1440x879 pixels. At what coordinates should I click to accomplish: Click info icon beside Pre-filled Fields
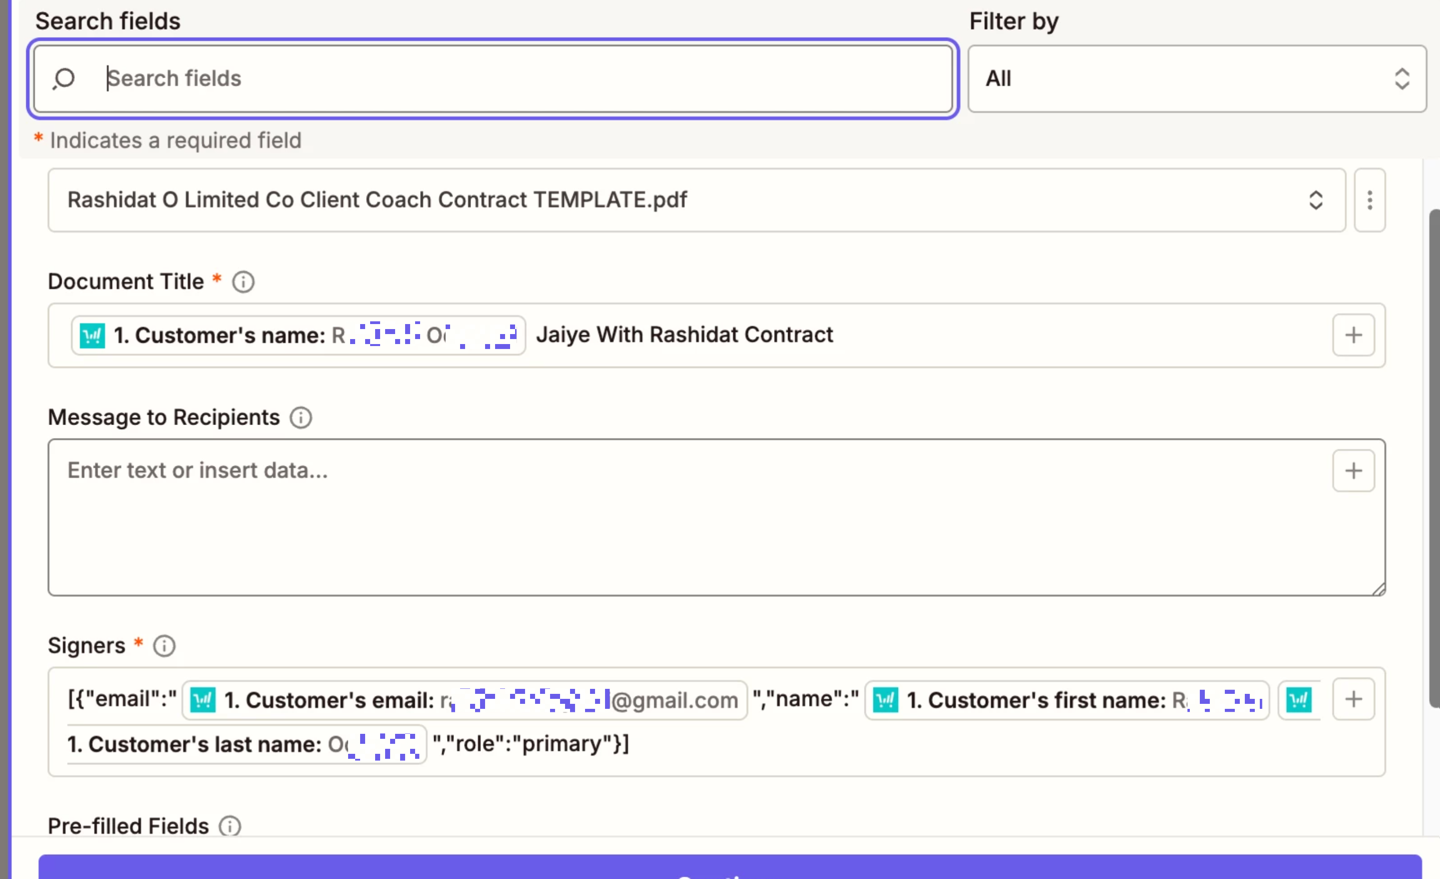coord(230,826)
